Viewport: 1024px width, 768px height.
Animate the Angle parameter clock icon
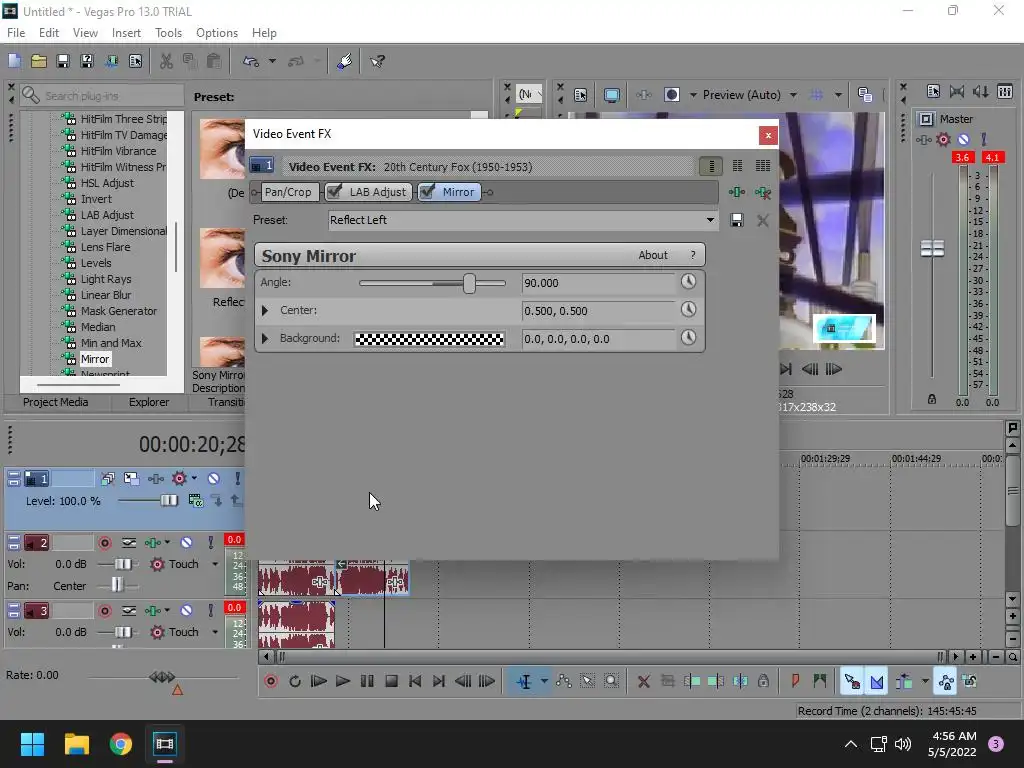(688, 281)
